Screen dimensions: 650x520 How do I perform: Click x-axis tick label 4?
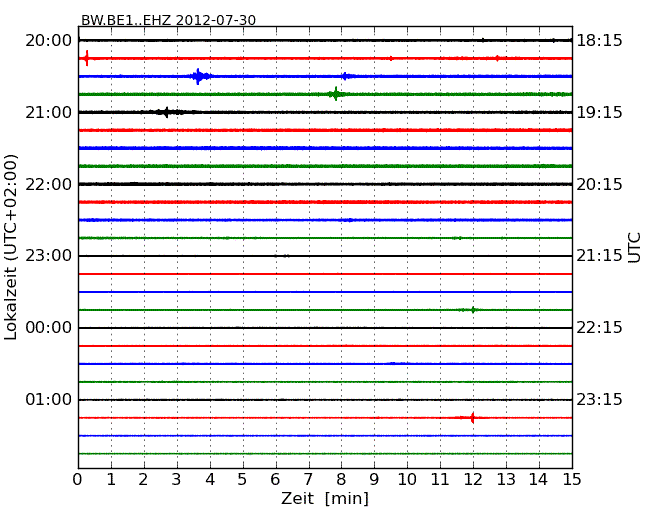[x=210, y=479]
